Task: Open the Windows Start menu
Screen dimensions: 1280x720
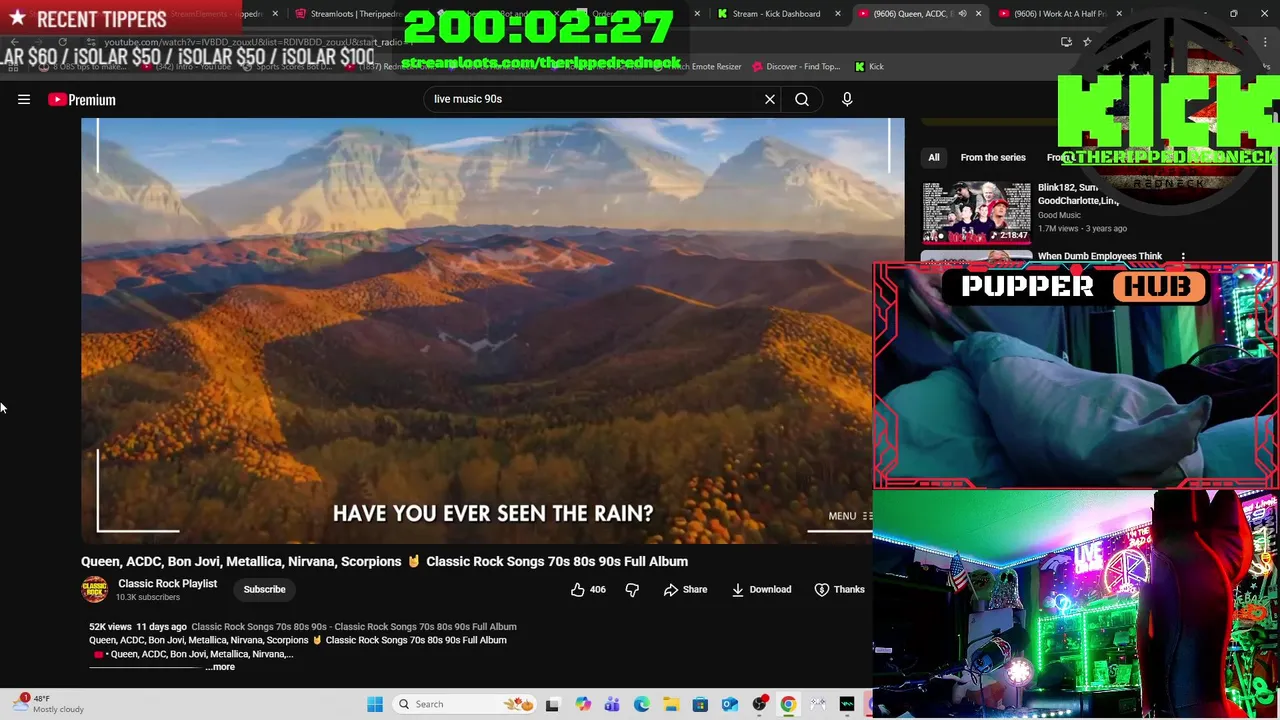Action: click(x=375, y=704)
